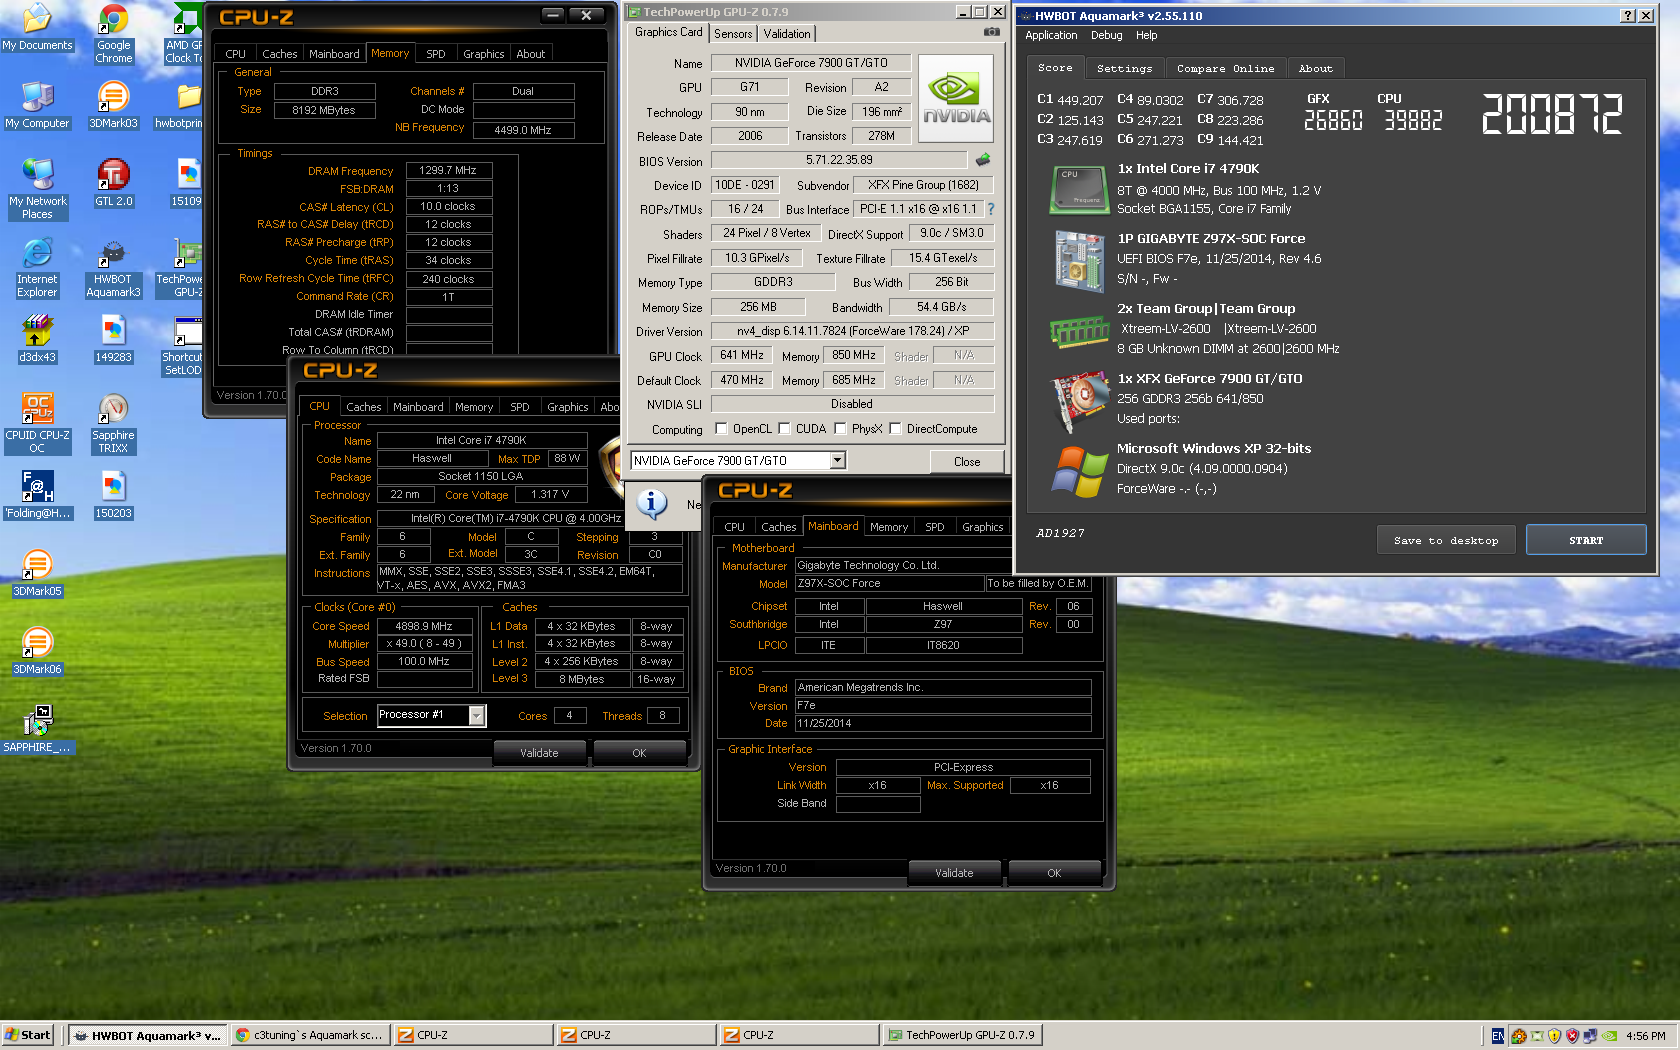Image resolution: width=1680 pixels, height=1050 pixels.
Task: Open My Network Places icon
Action: coord(37,189)
